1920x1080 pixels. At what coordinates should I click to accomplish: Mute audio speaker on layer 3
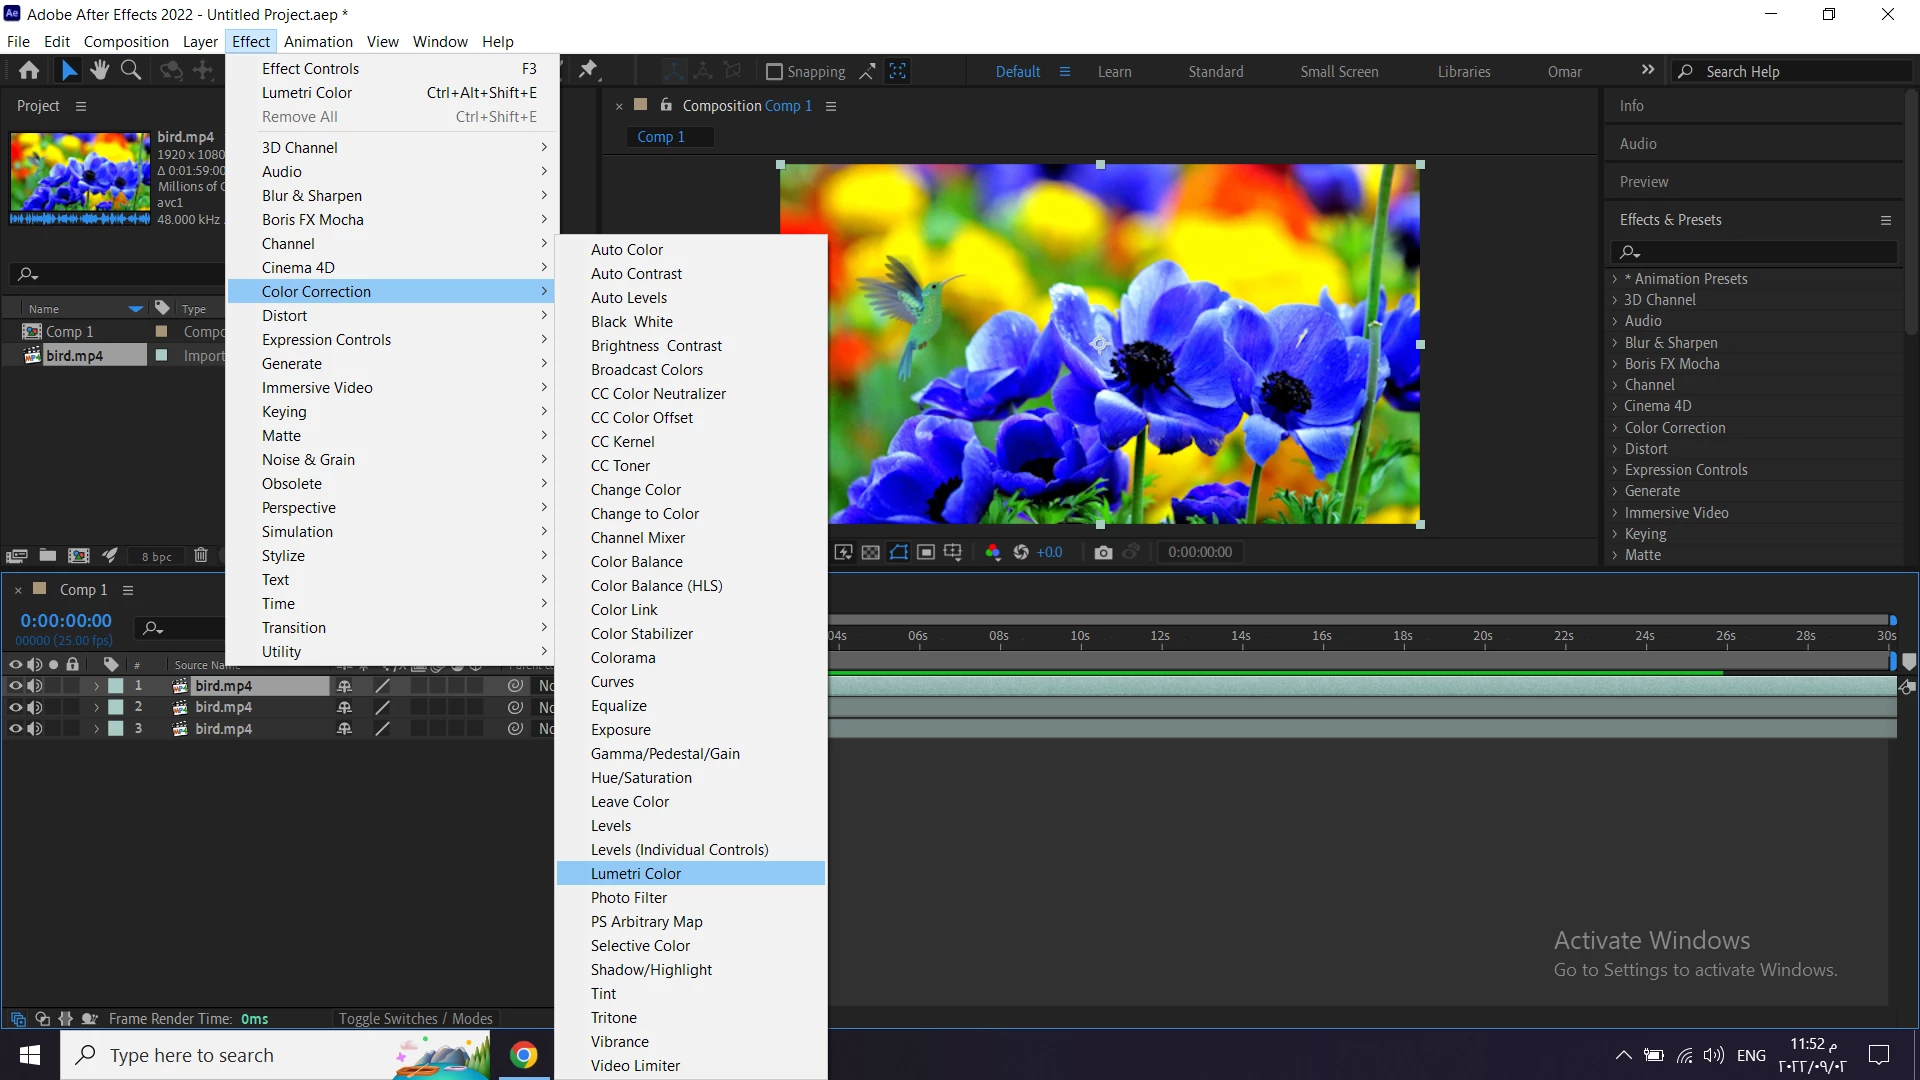pyautogui.click(x=35, y=729)
